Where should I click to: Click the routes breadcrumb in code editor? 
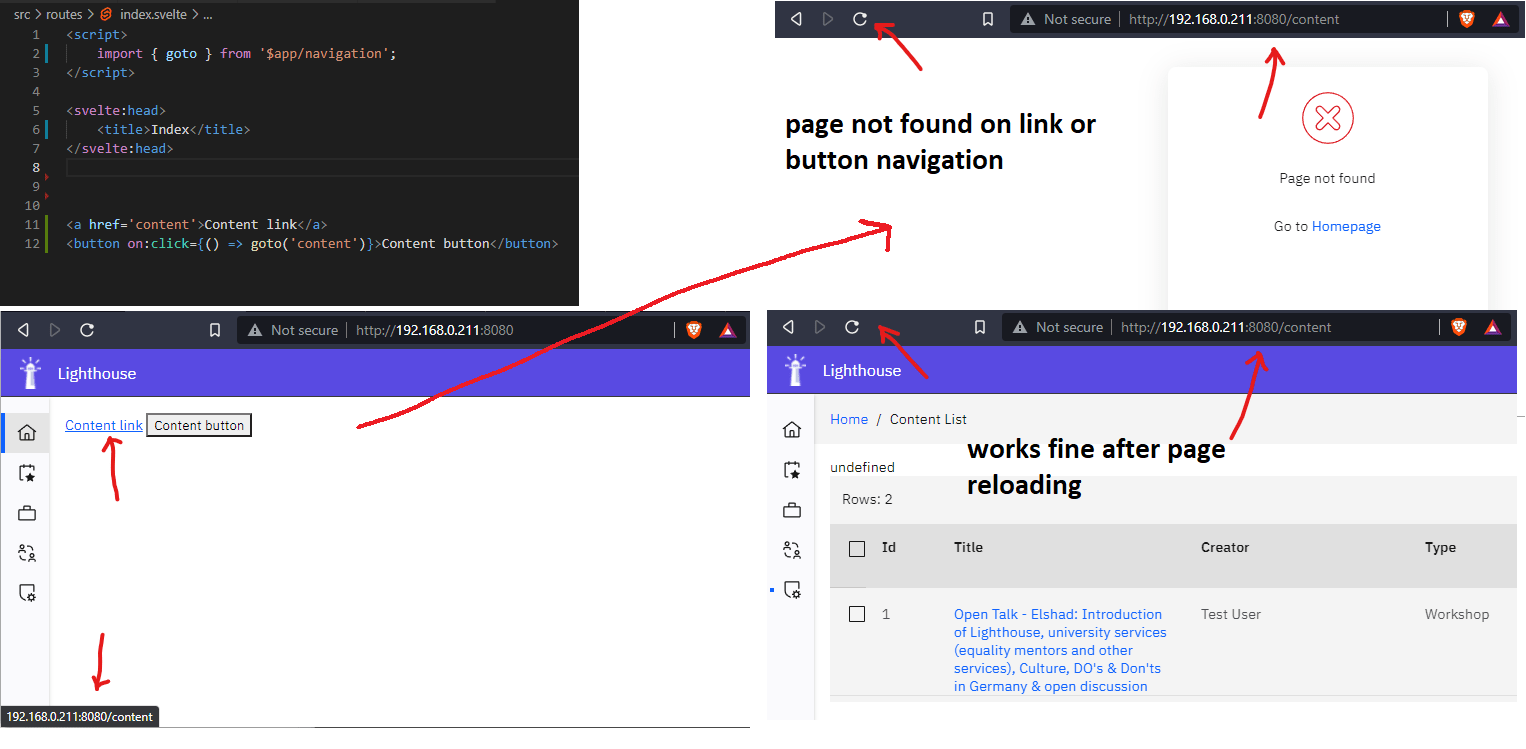coord(64,15)
